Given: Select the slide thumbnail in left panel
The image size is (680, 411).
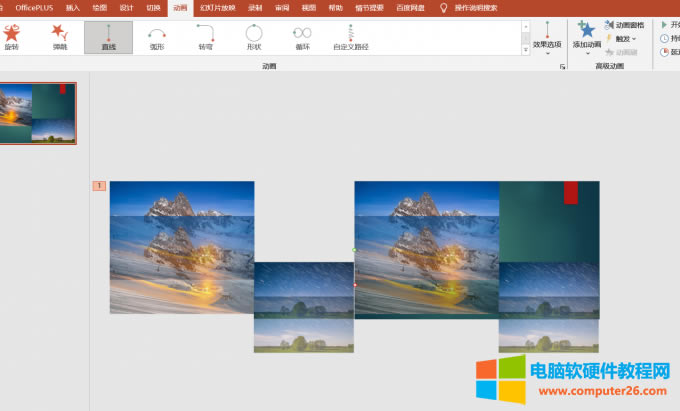Looking at the screenshot, I should pos(37,113).
